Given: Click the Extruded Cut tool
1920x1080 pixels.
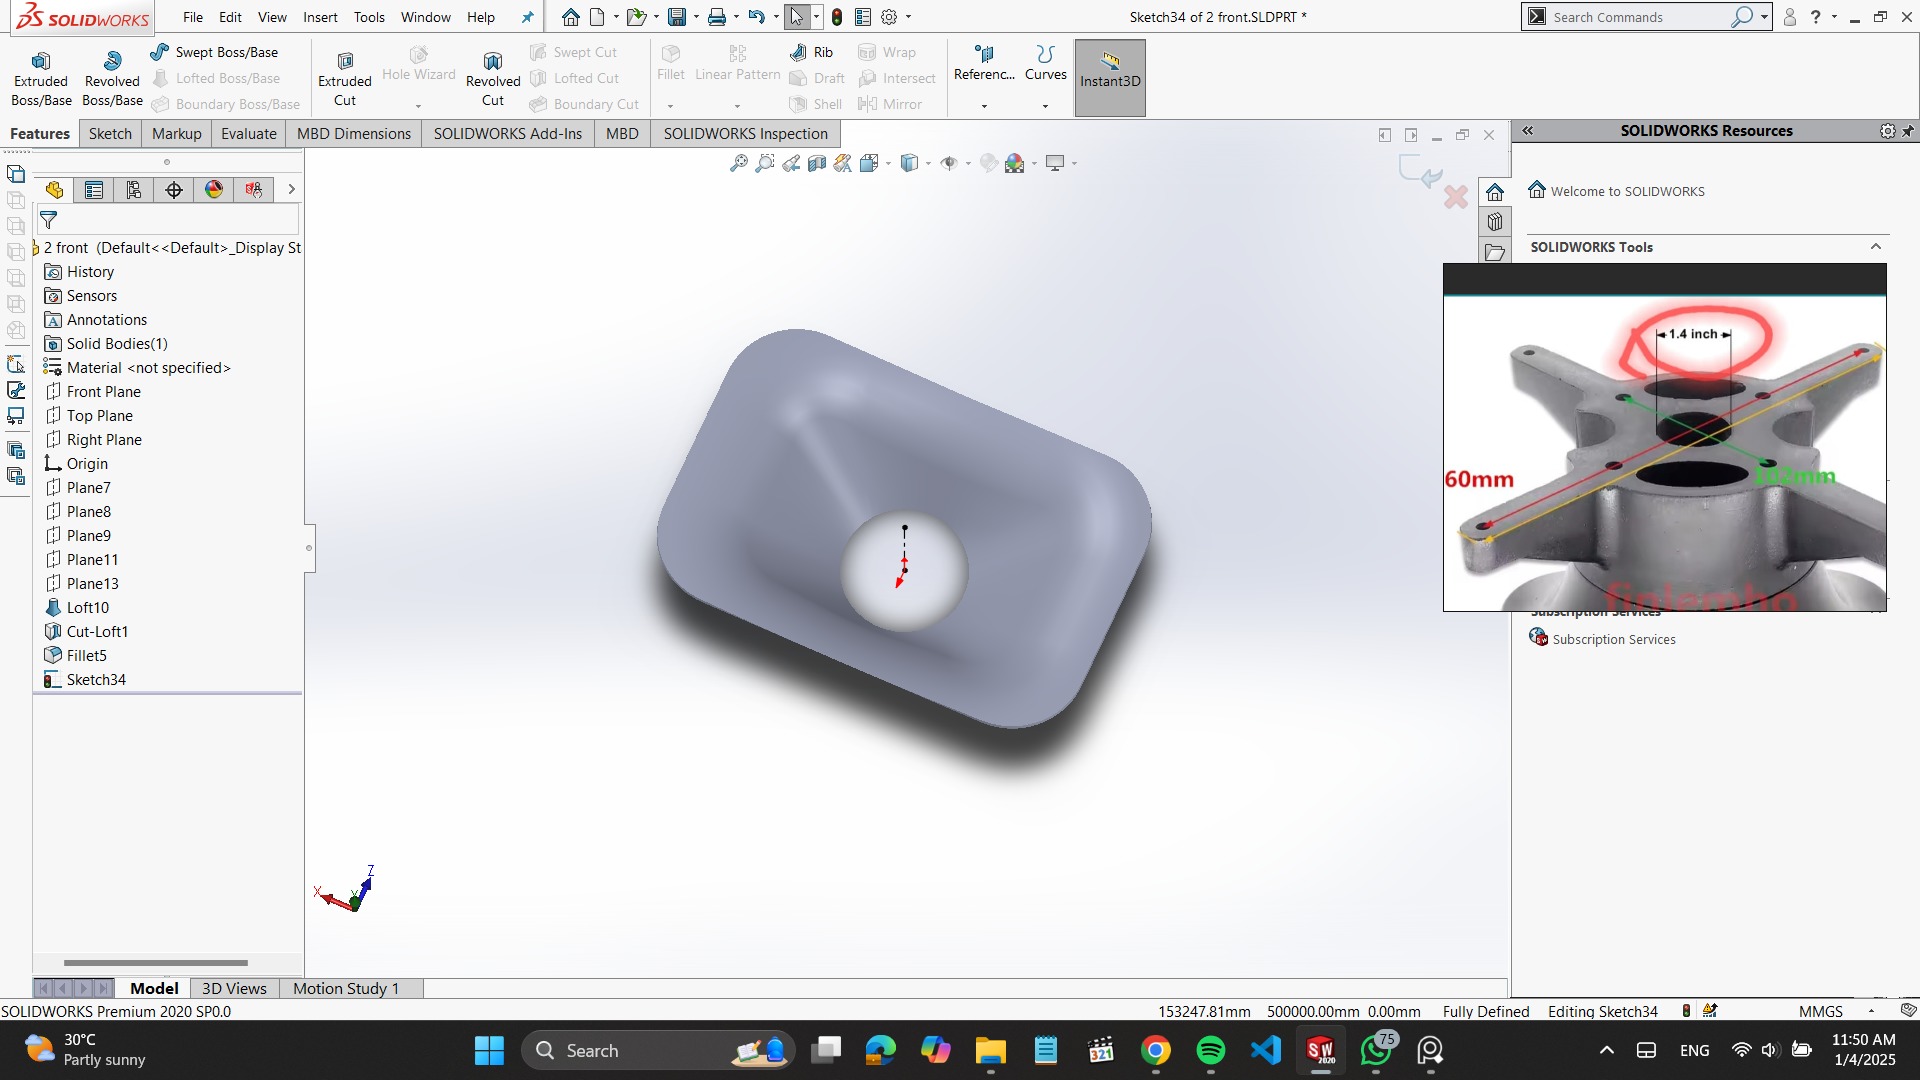Looking at the screenshot, I should [345, 78].
